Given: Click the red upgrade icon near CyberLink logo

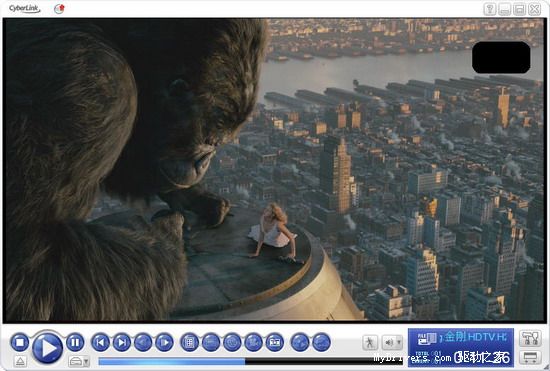Looking at the screenshot, I should coord(59,9).
